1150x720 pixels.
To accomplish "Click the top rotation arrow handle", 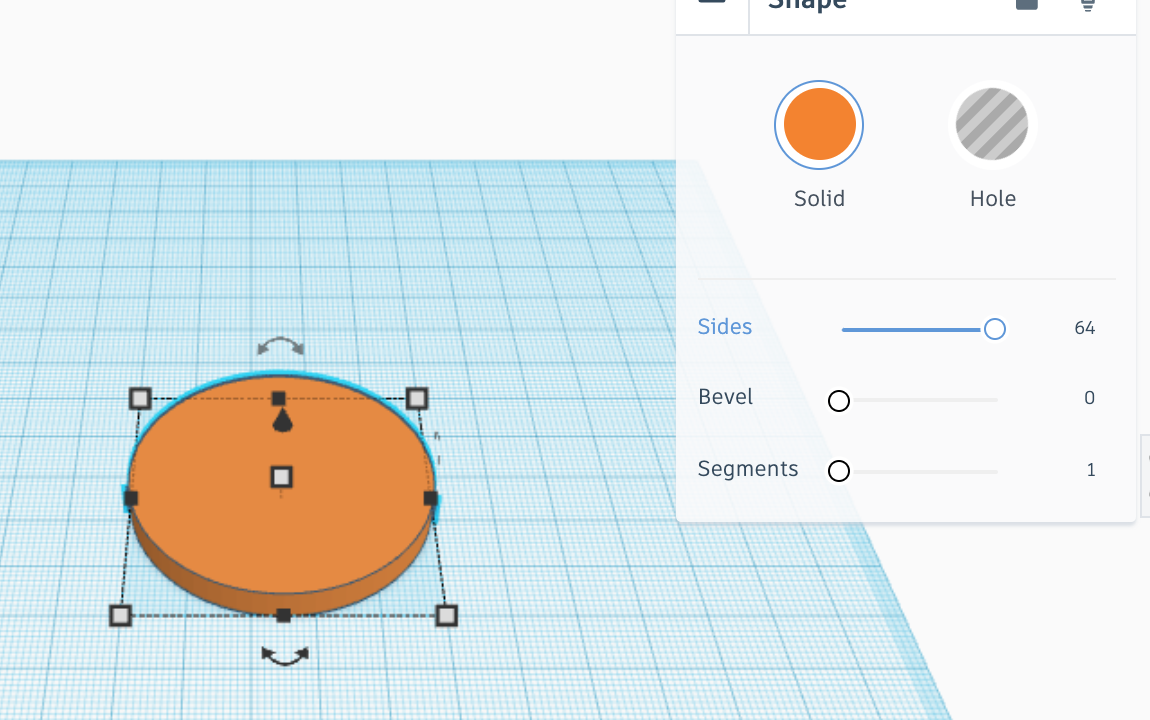I will coord(281,345).
